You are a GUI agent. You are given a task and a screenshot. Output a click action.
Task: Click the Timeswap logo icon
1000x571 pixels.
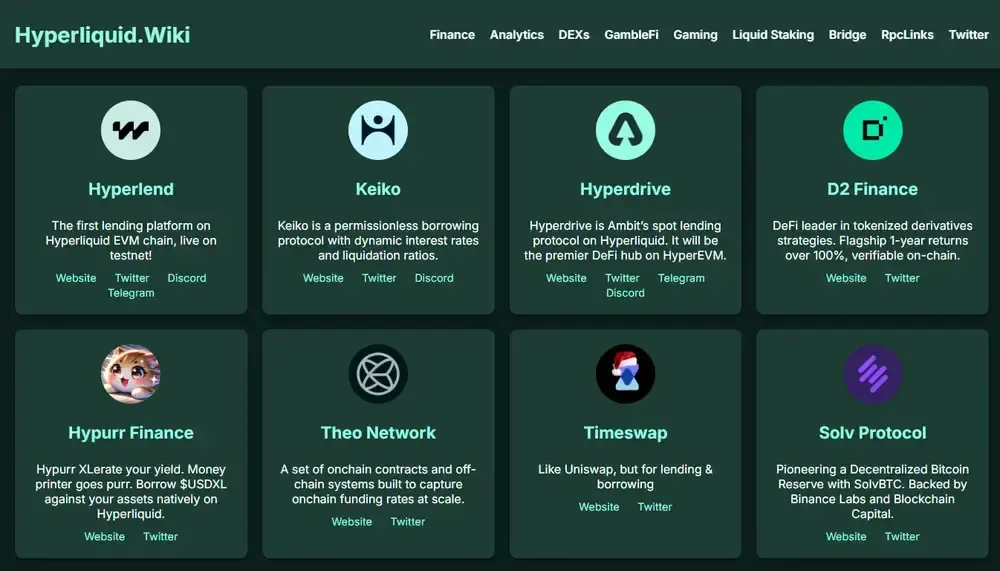pos(625,374)
